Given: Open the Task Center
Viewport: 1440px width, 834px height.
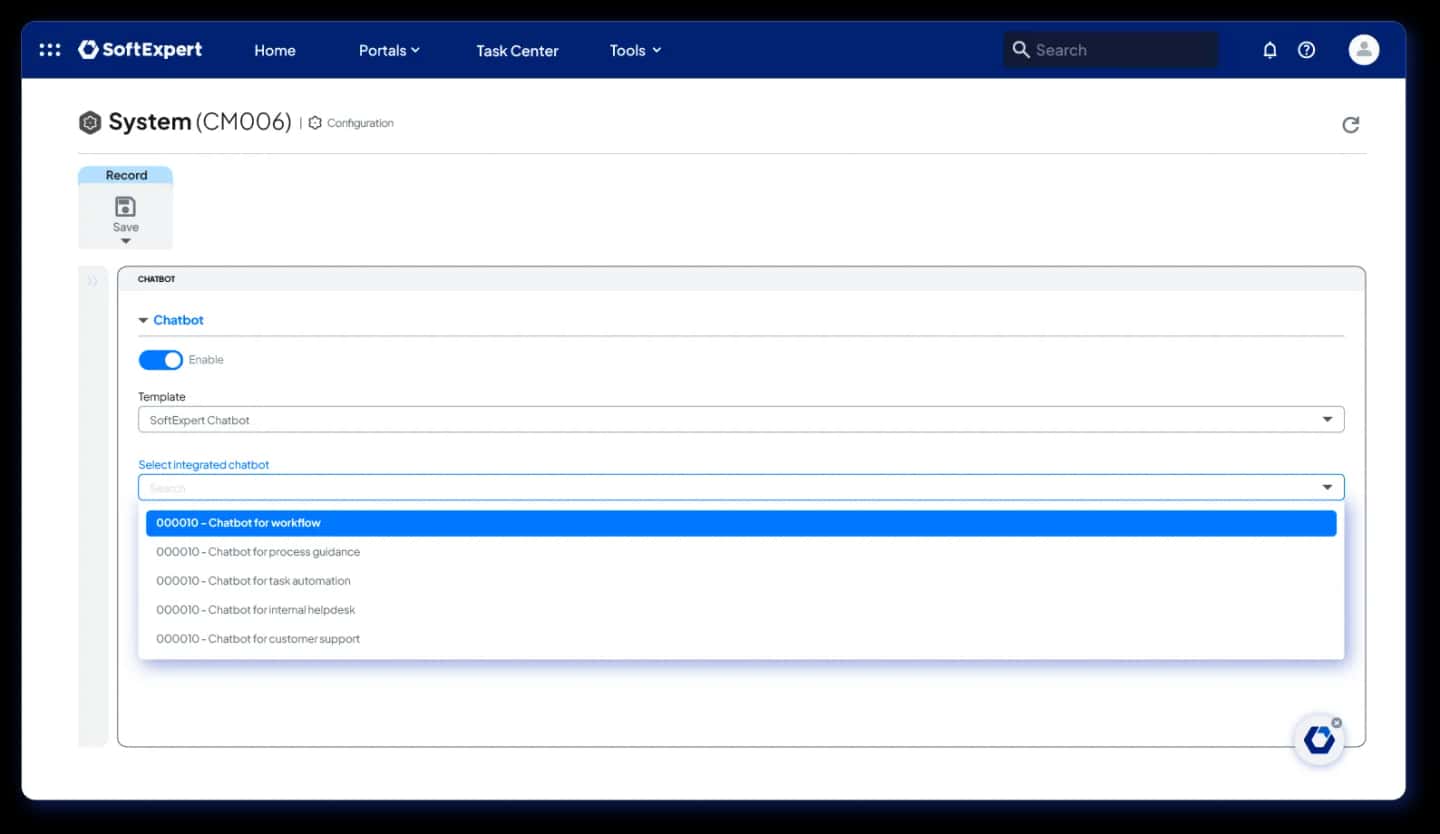Looking at the screenshot, I should coord(517,50).
